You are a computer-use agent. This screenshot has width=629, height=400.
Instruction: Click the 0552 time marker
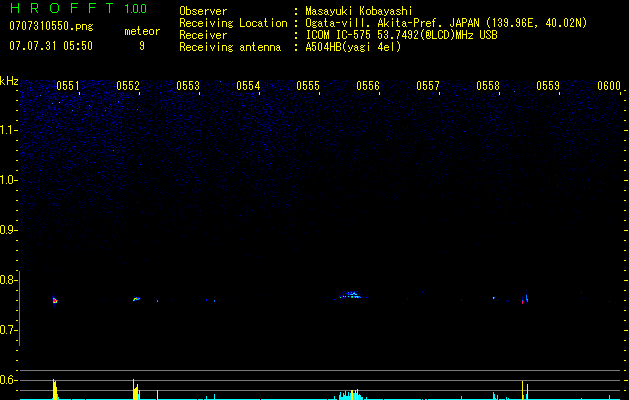pos(128,86)
